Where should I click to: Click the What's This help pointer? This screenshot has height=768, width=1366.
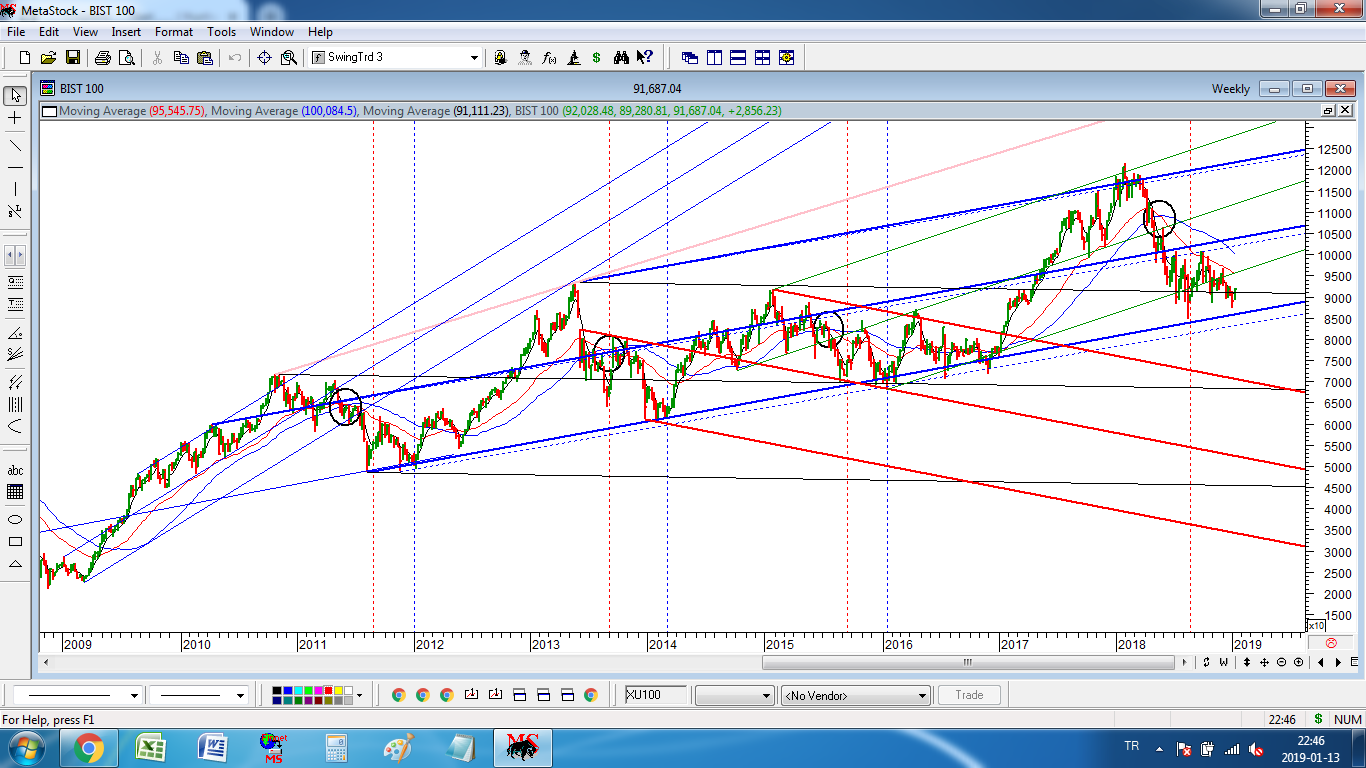(645, 58)
